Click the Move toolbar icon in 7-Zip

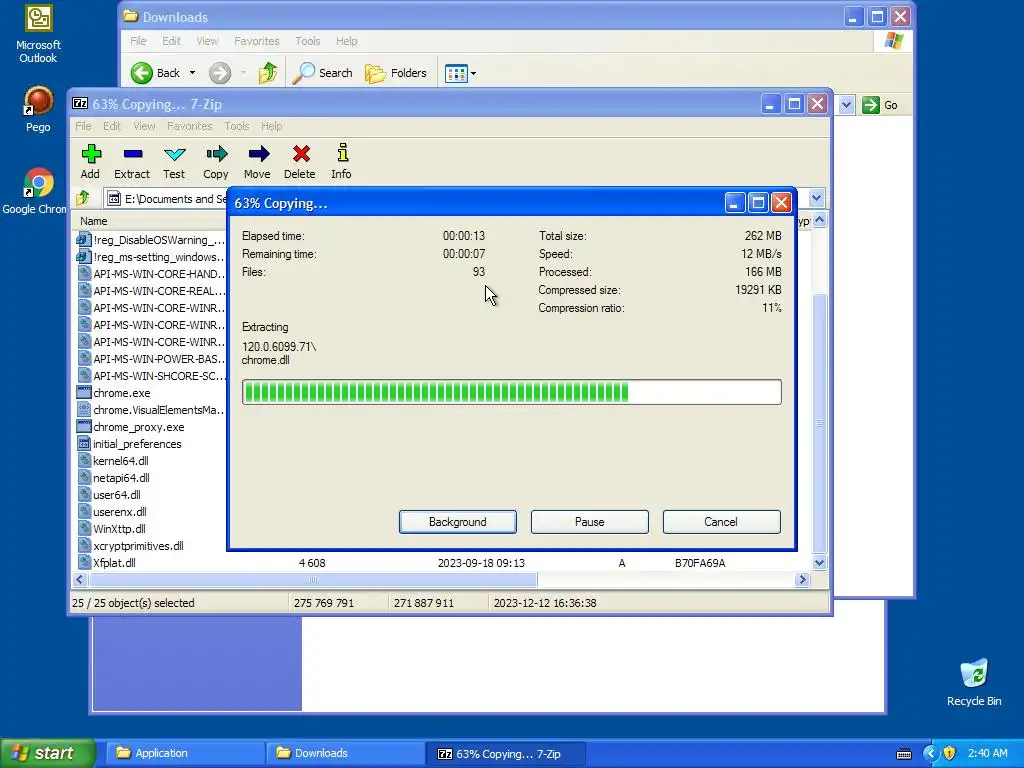click(x=257, y=161)
